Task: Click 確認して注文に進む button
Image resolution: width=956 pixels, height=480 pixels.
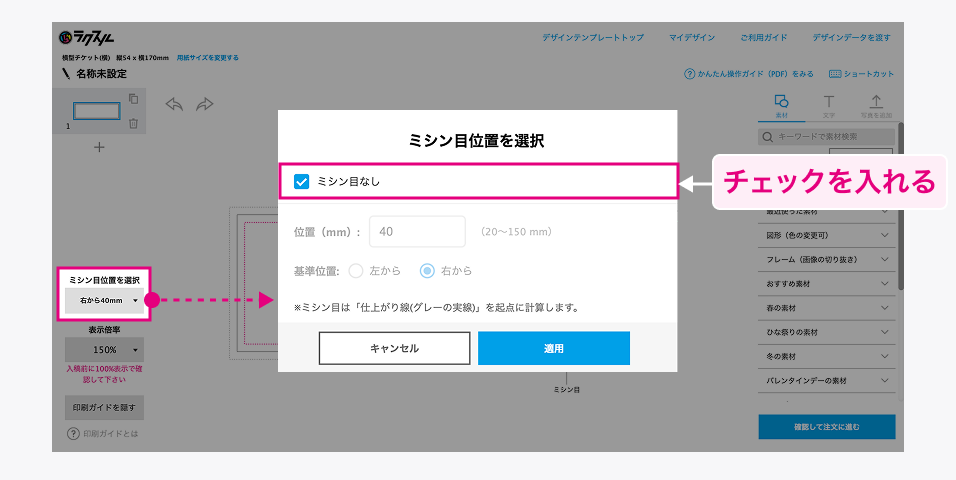Action: pos(827,427)
